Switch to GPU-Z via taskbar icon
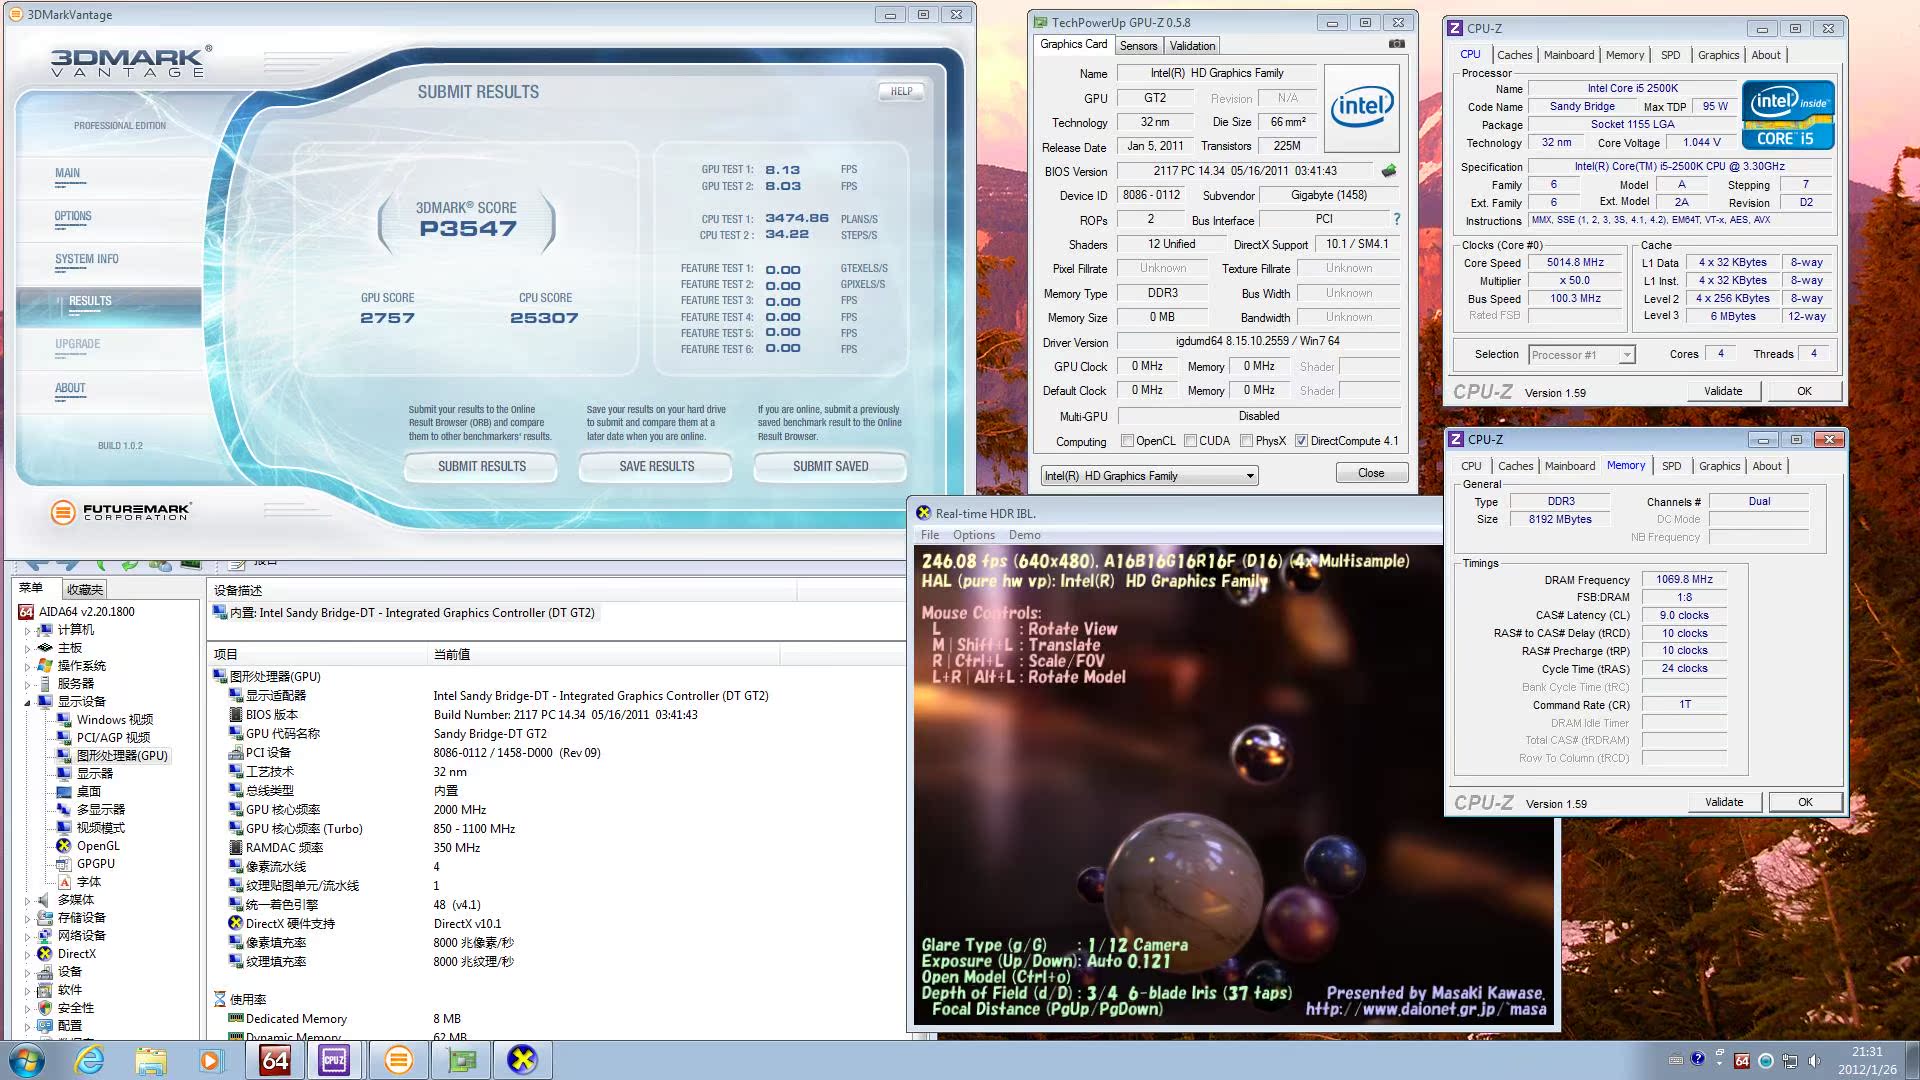 pyautogui.click(x=461, y=1060)
